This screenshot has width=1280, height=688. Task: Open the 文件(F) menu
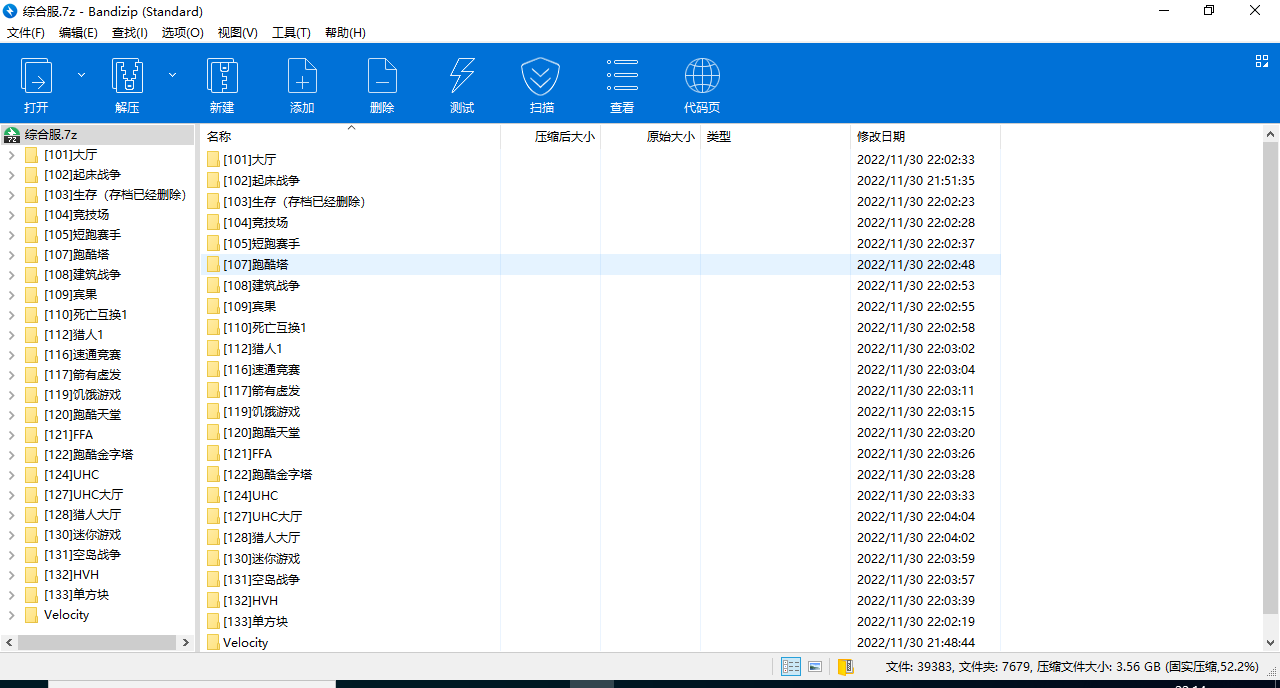[x=26, y=33]
